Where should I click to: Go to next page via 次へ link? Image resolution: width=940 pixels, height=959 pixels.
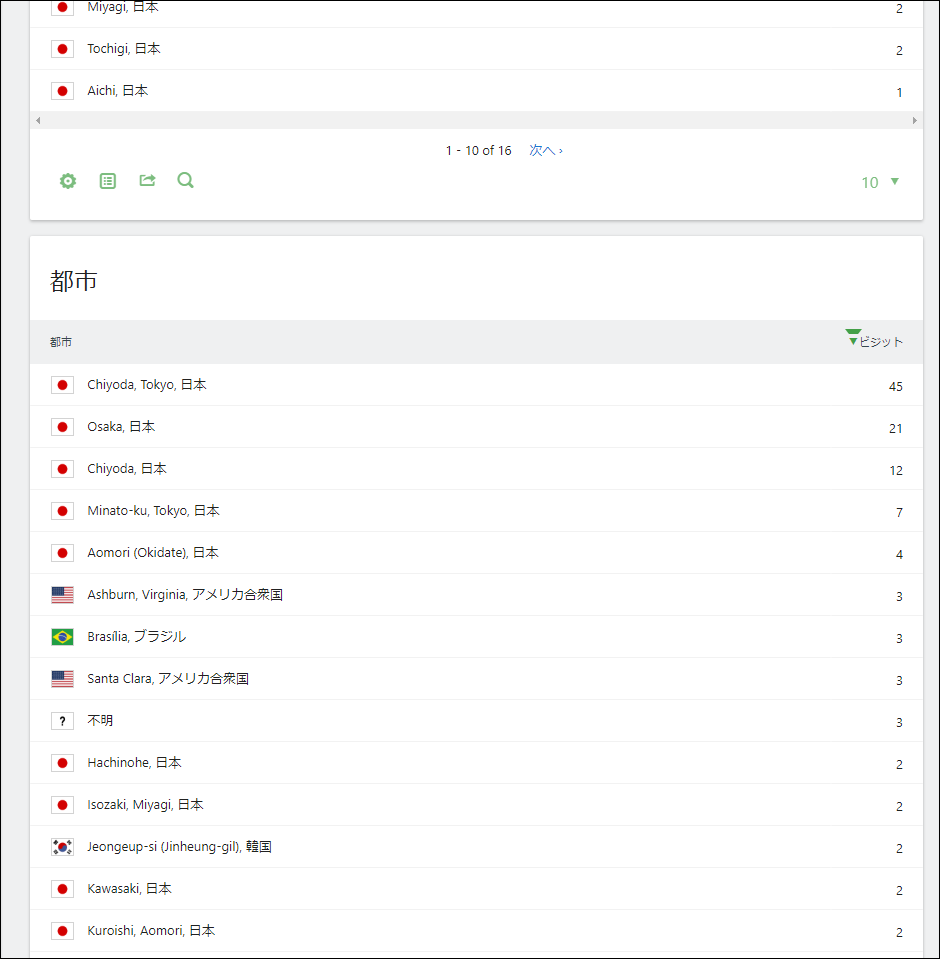click(x=545, y=151)
